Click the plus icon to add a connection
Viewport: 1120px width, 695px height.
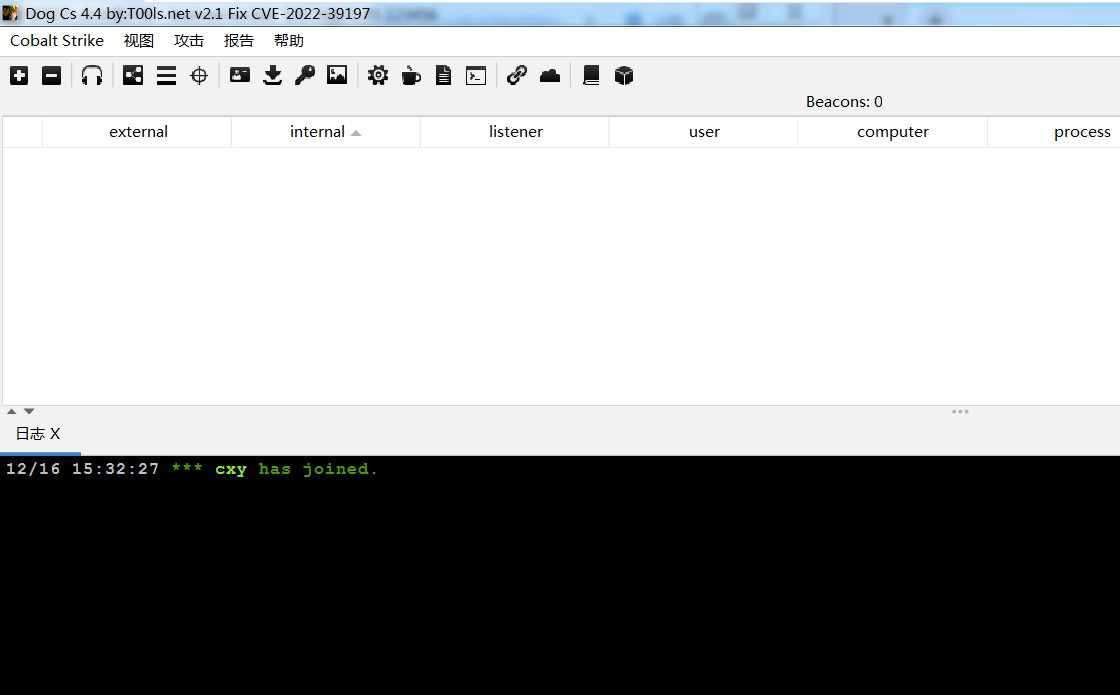coord(19,76)
